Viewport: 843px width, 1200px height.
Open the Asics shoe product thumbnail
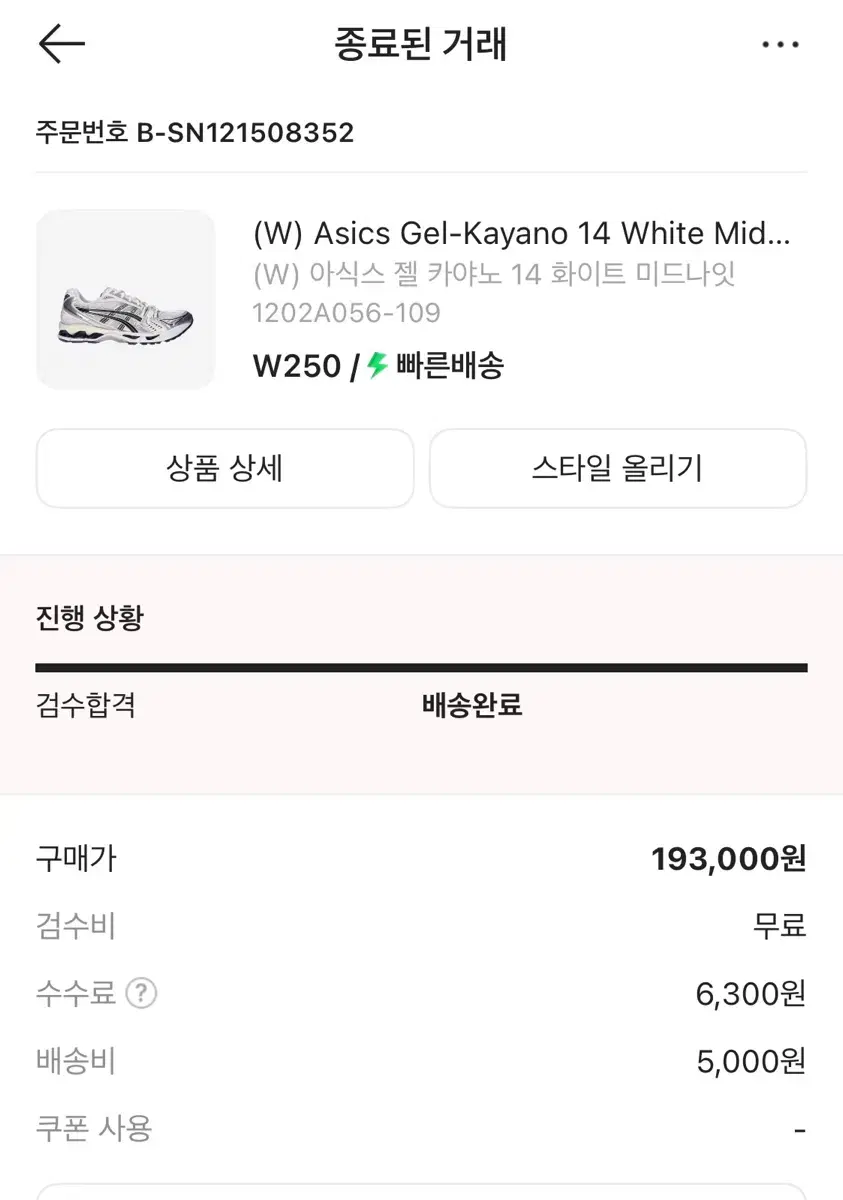pyautogui.click(x=126, y=299)
